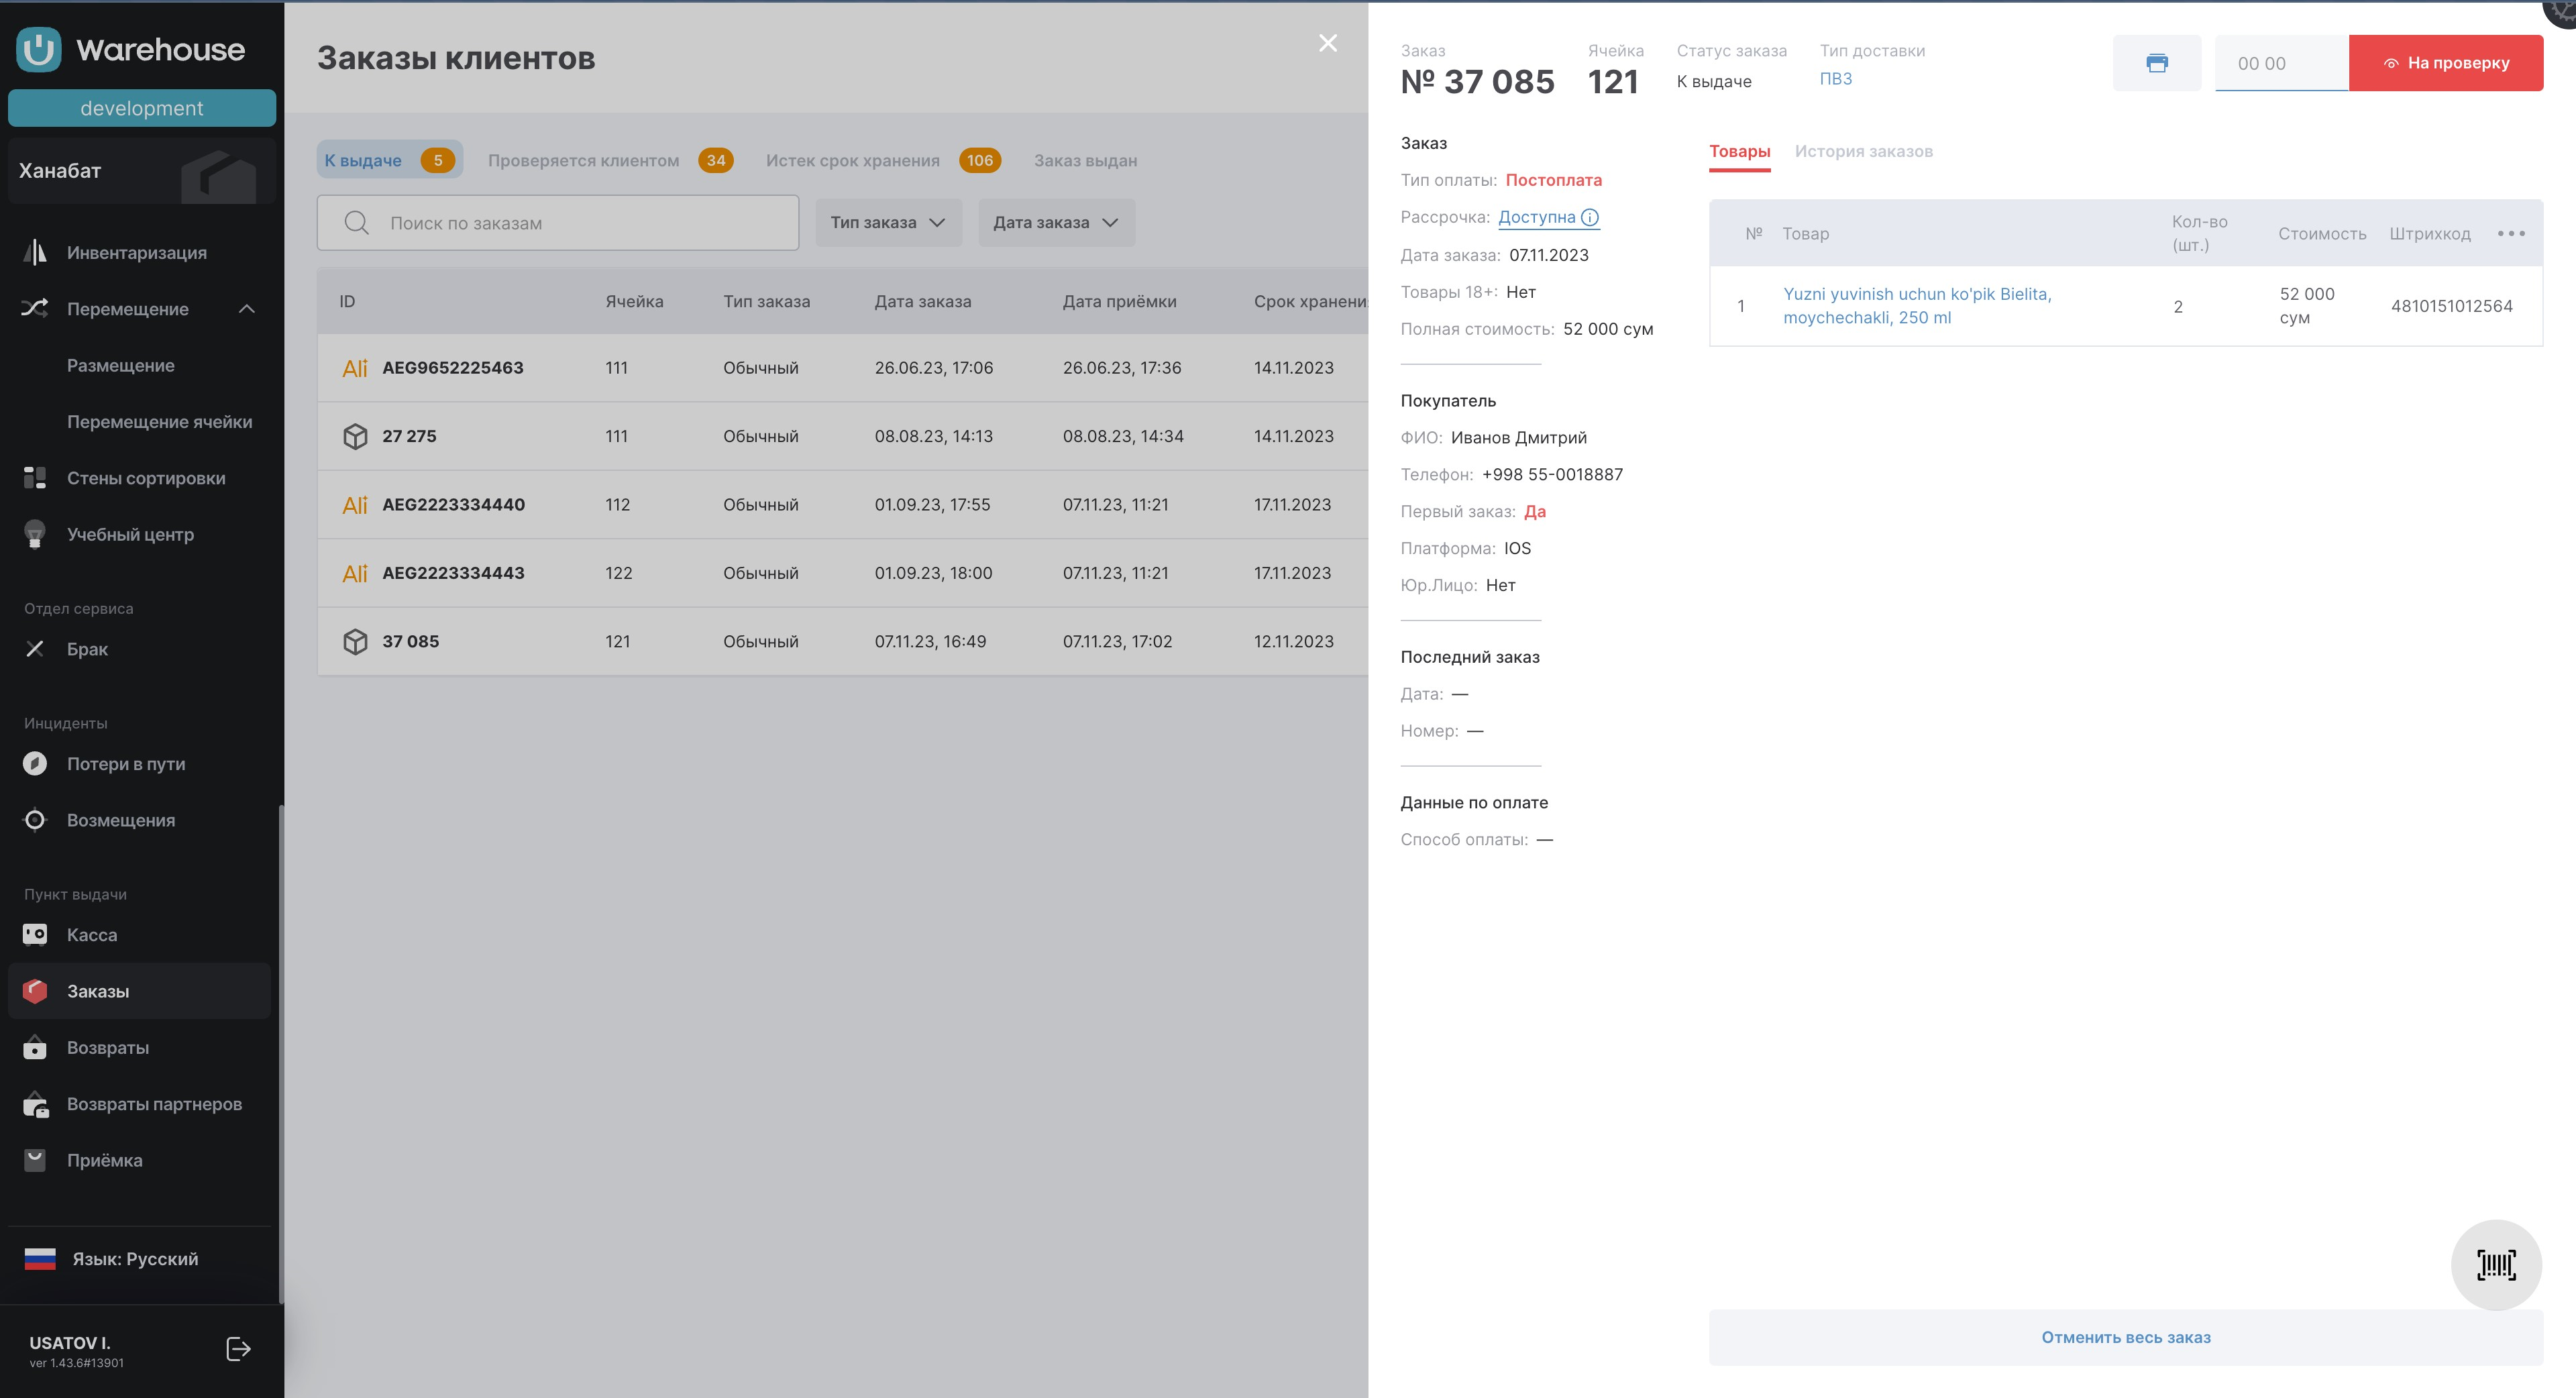The width and height of the screenshot is (2576, 1398).
Task: Click the info icon next to Доступна
Action: coord(1590,217)
